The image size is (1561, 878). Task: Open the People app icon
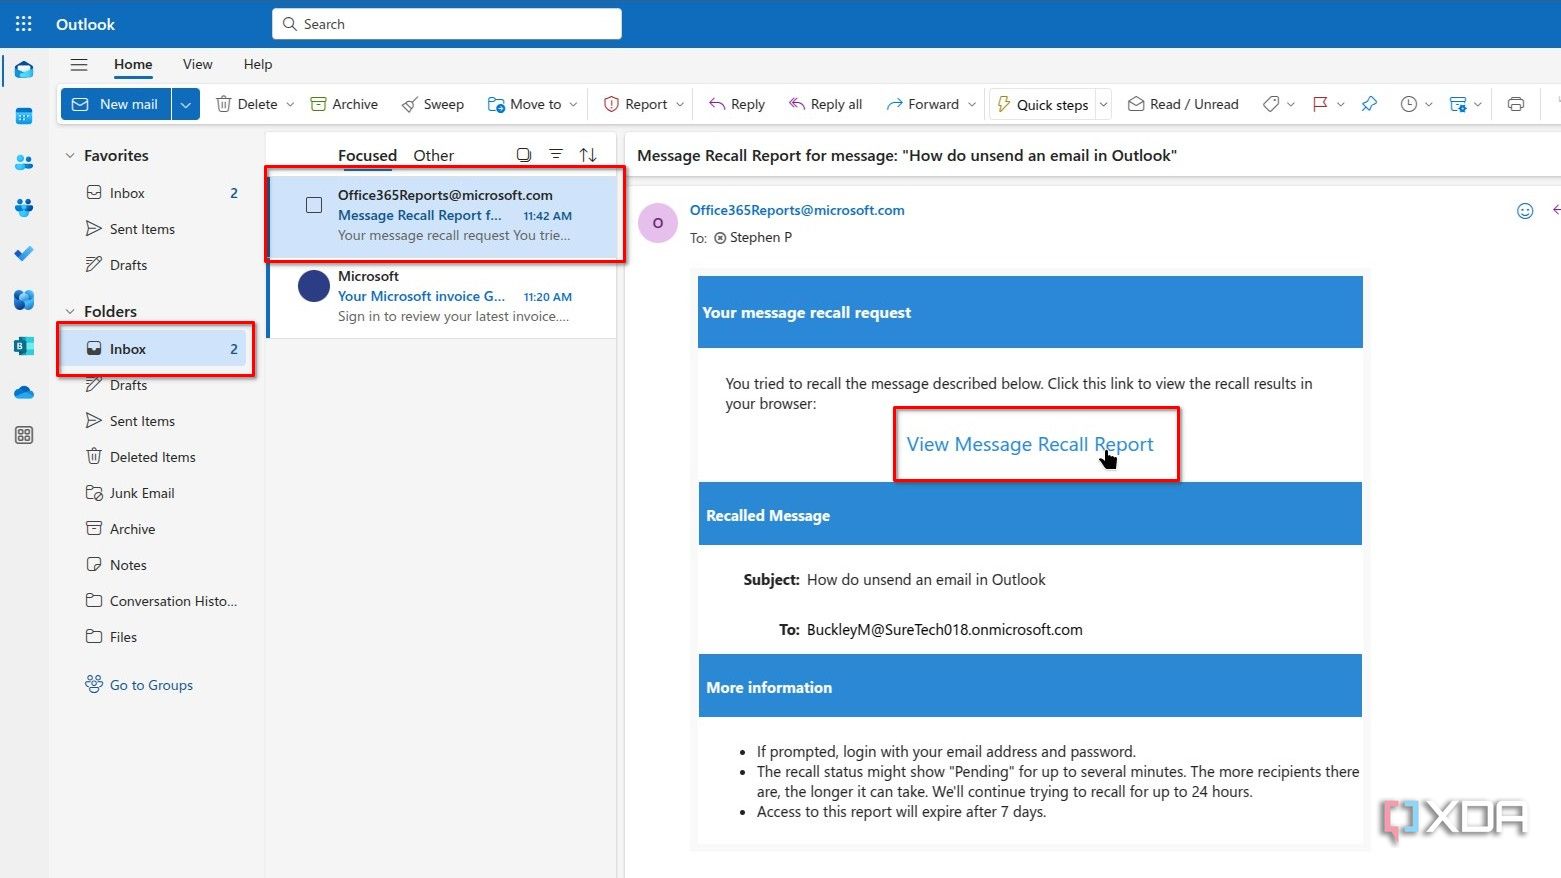[24, 162]
